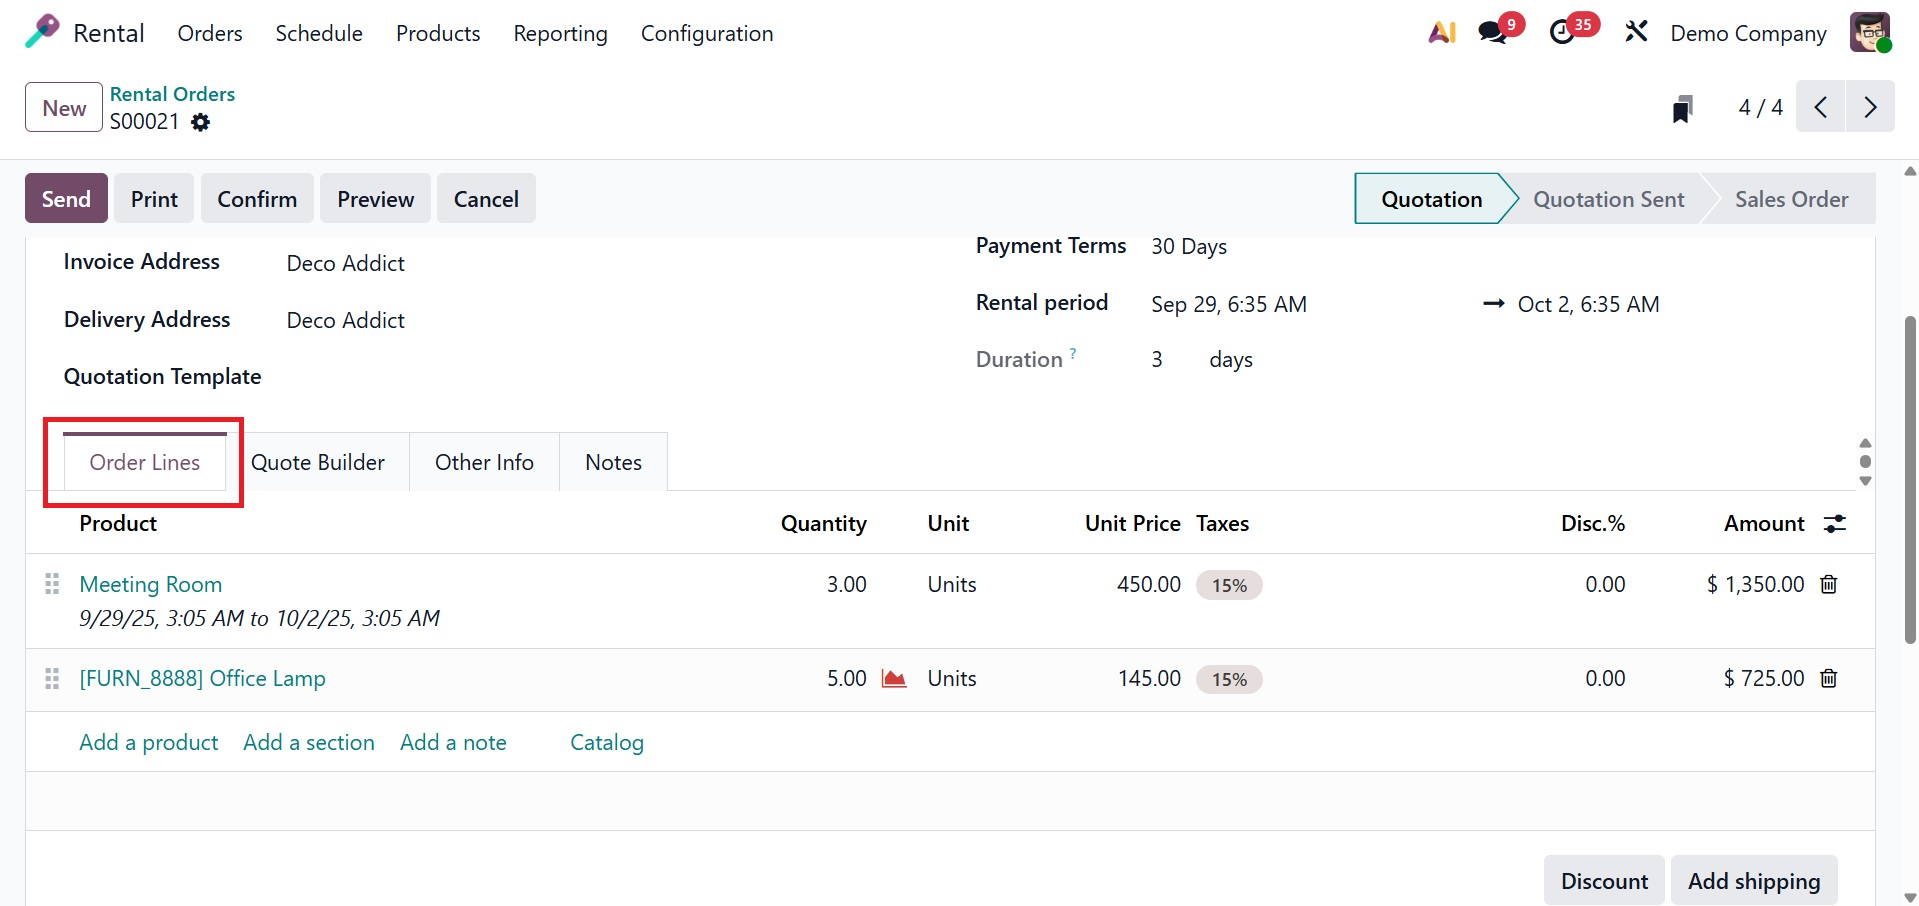
Task: Open the chat messages icon
Action: coord(1493,33)
